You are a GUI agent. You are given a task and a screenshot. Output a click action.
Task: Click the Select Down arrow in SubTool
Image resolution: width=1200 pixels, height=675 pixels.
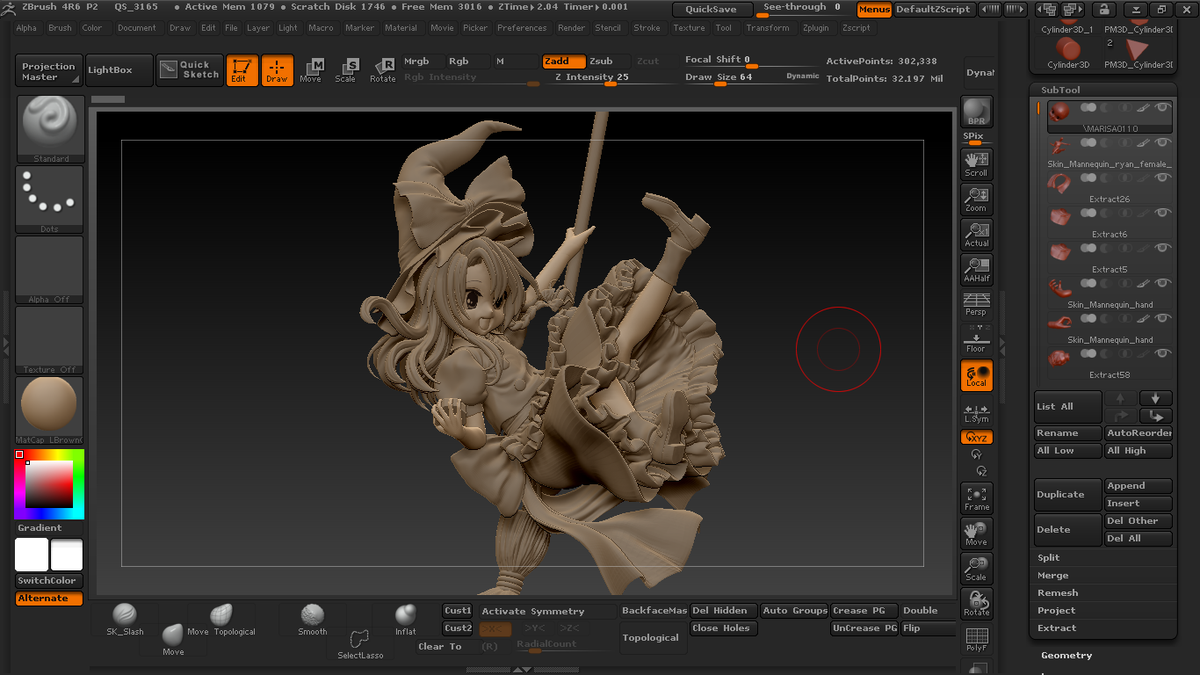[x=1156, y=398]
